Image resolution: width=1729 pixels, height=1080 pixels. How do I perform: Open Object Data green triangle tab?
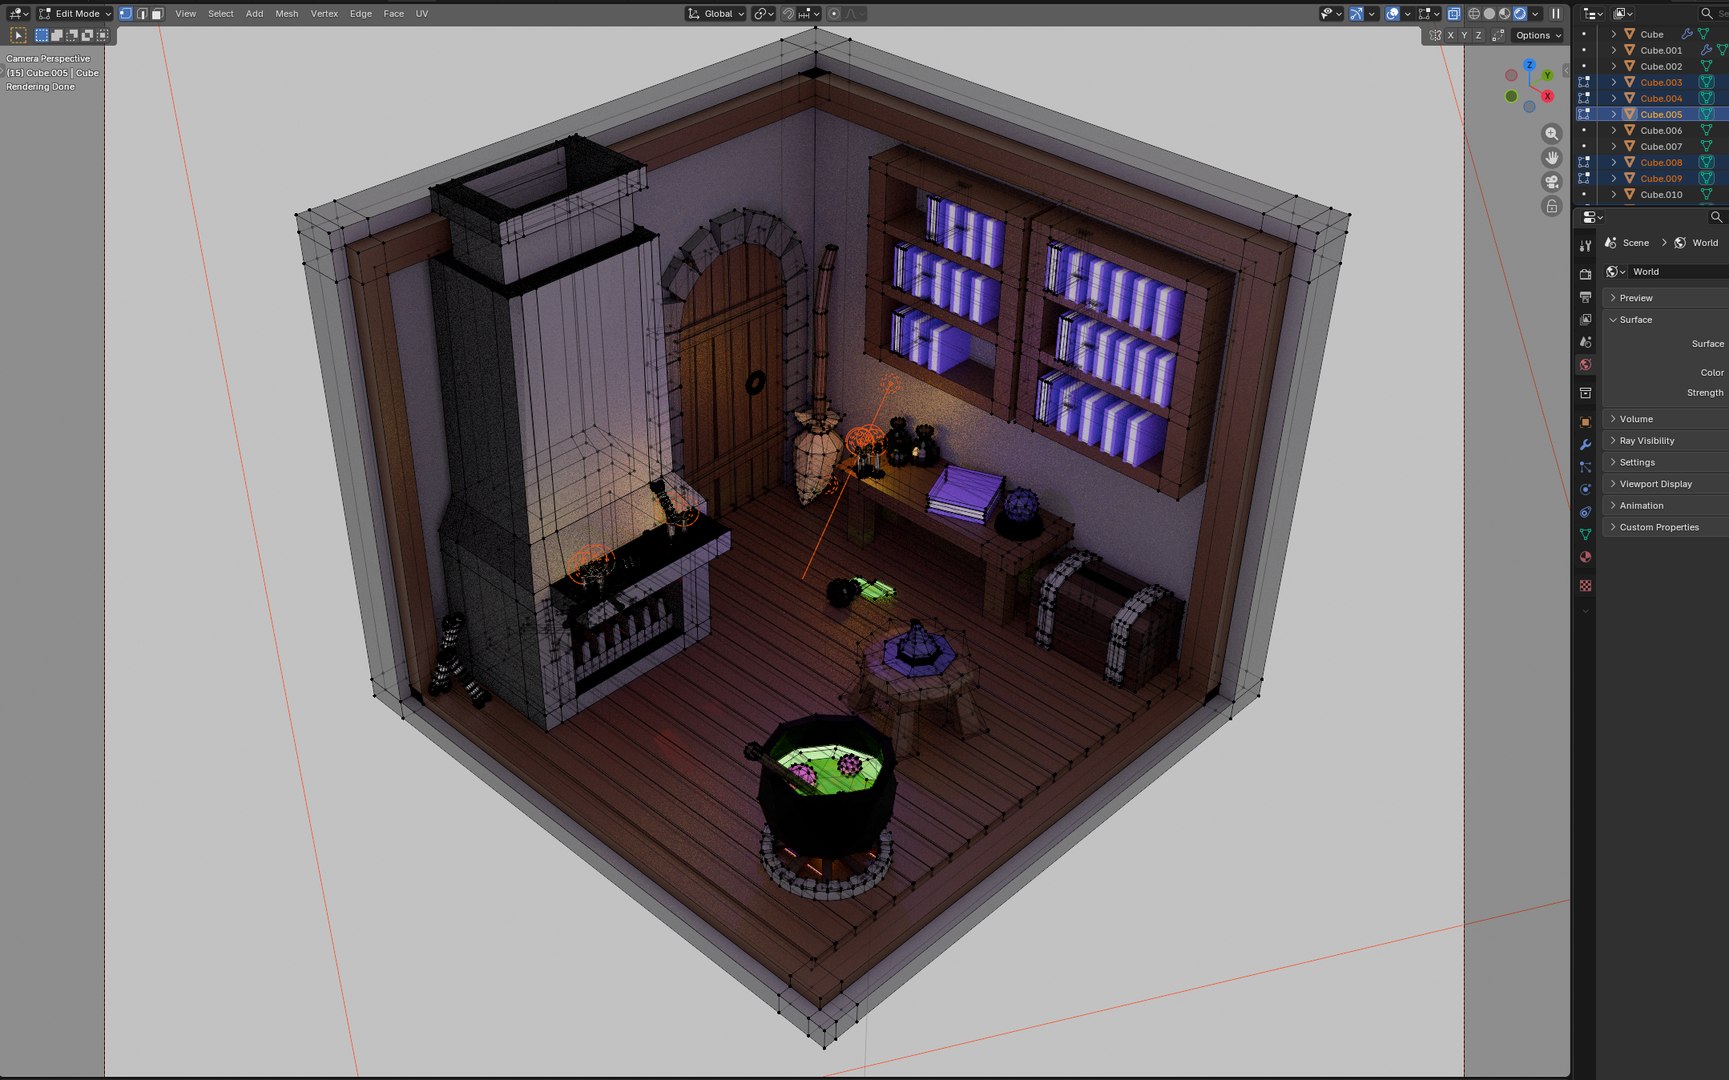coord(1585,534)
